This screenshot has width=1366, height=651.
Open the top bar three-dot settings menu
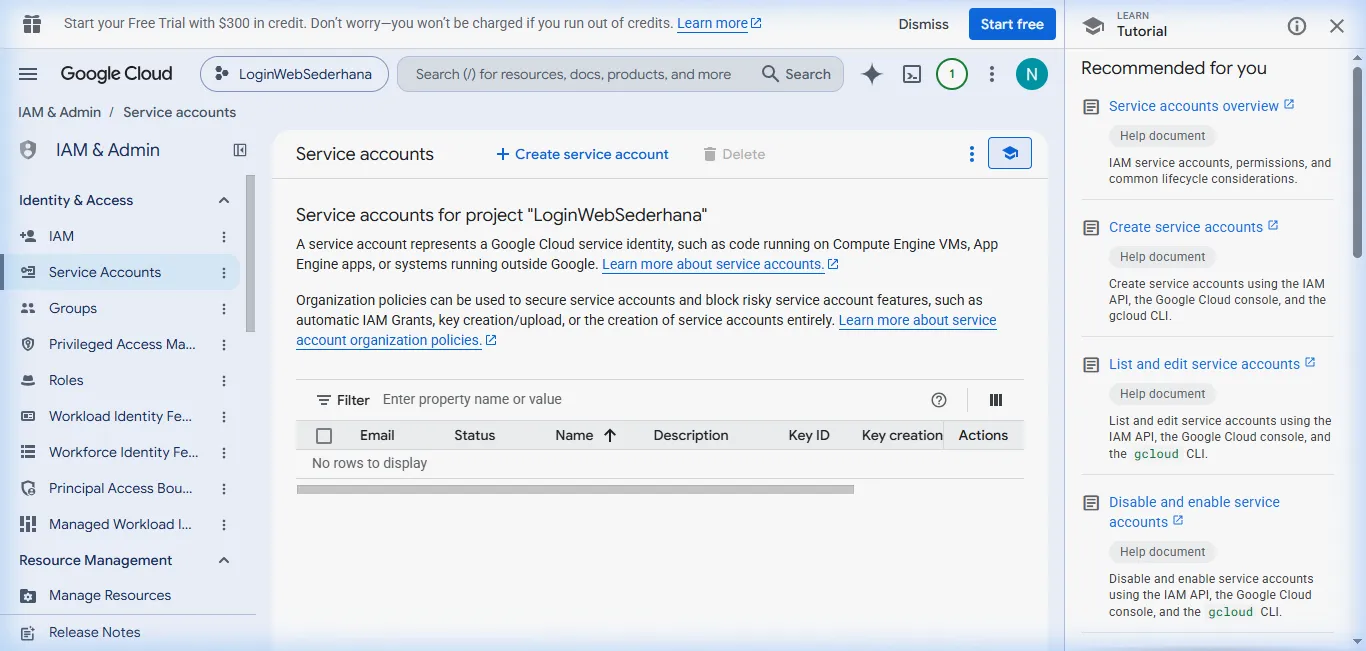tap(992, 74)
